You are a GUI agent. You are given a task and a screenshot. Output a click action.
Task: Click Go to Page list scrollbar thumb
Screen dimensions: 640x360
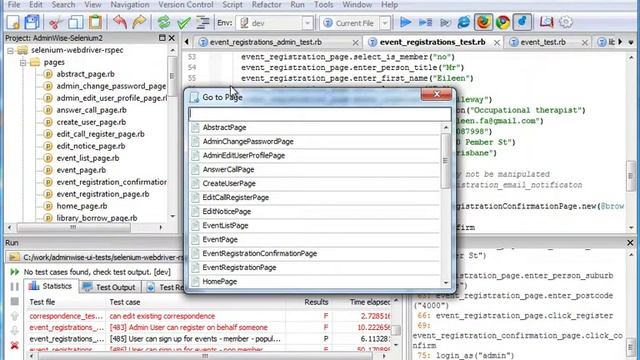pyautogui.click(x=445, y=161)
